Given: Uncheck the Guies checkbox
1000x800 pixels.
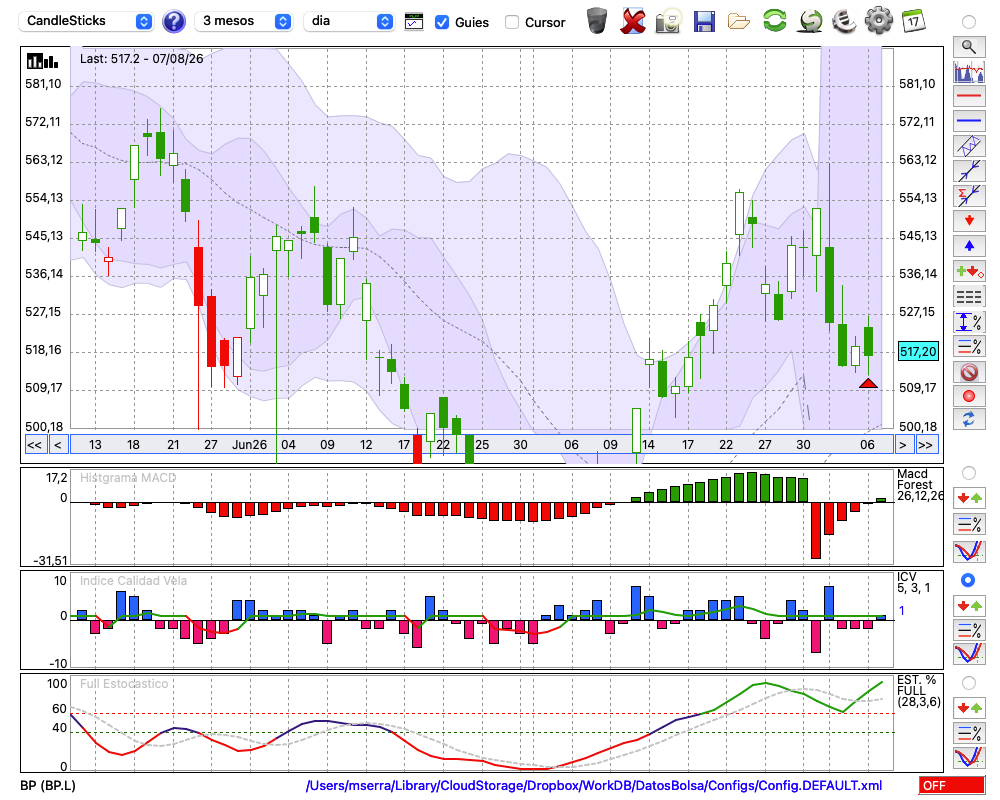Looking at the screenshot, I should [441, 22].
